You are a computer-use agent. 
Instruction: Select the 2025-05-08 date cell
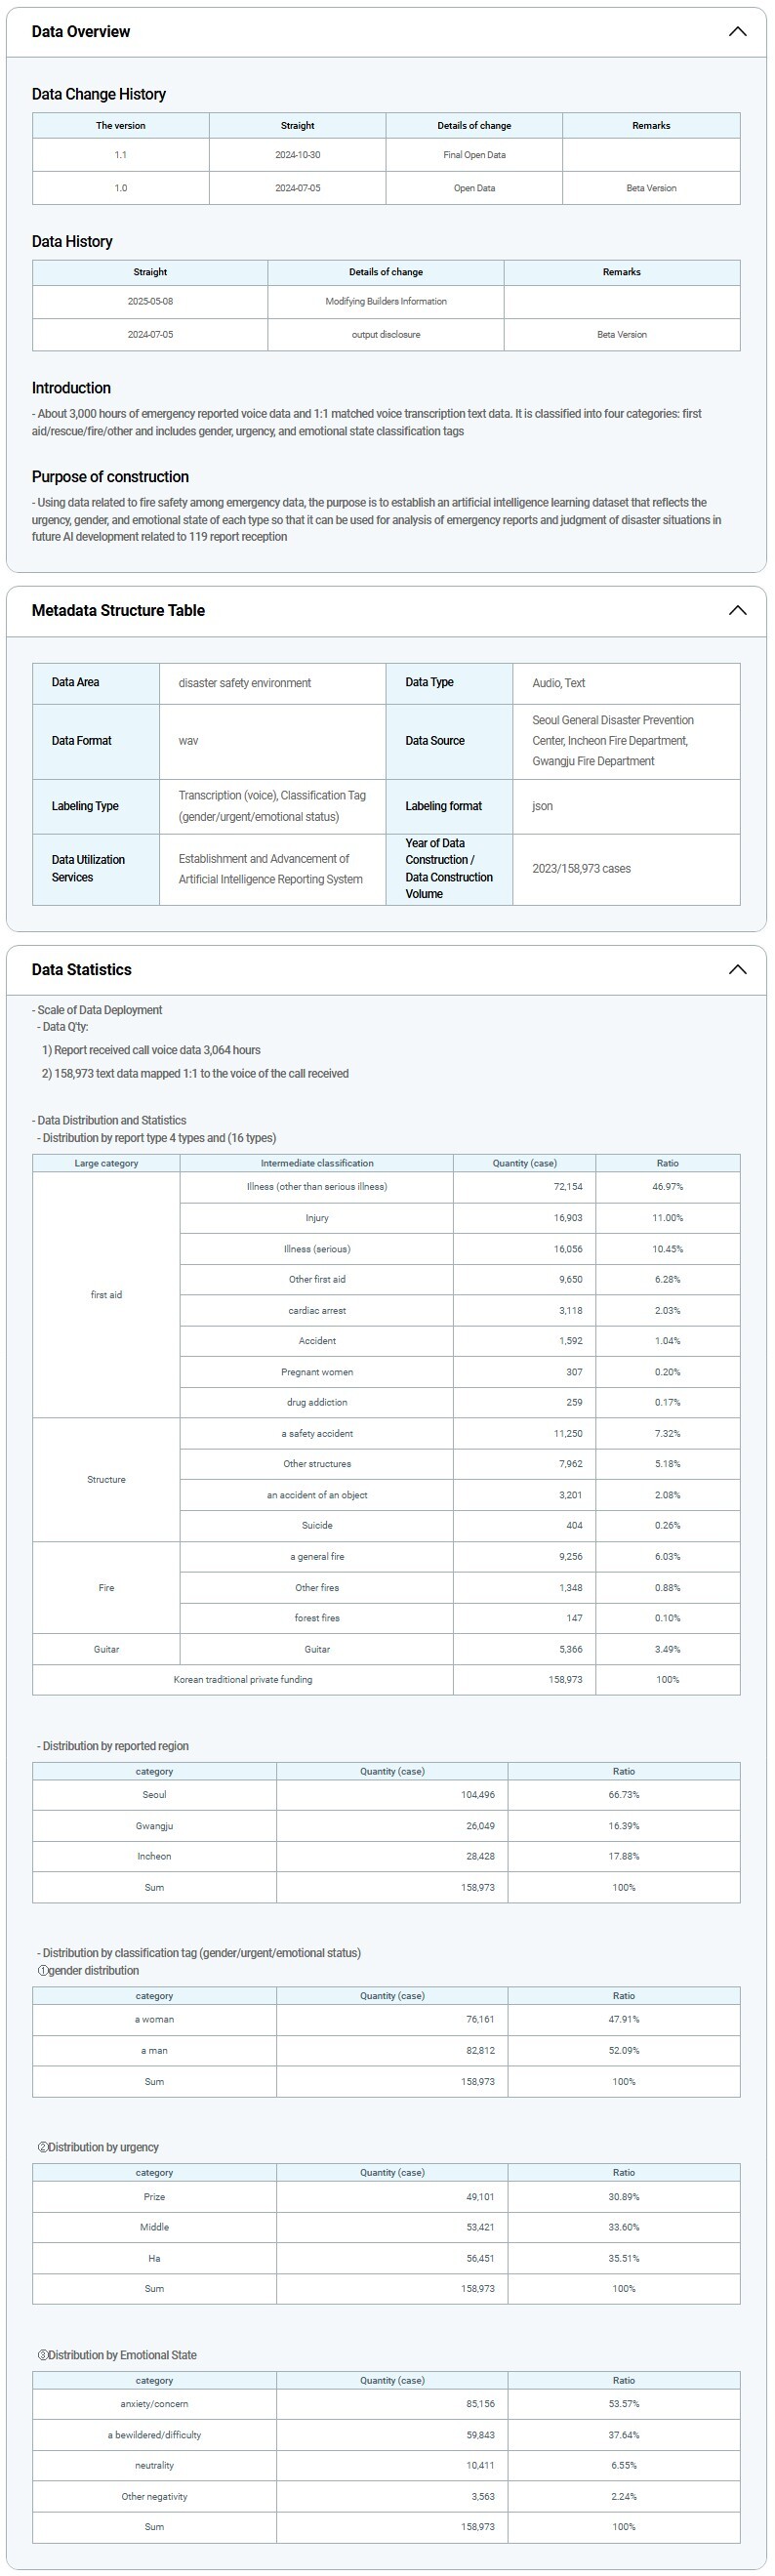coord(150,301)
